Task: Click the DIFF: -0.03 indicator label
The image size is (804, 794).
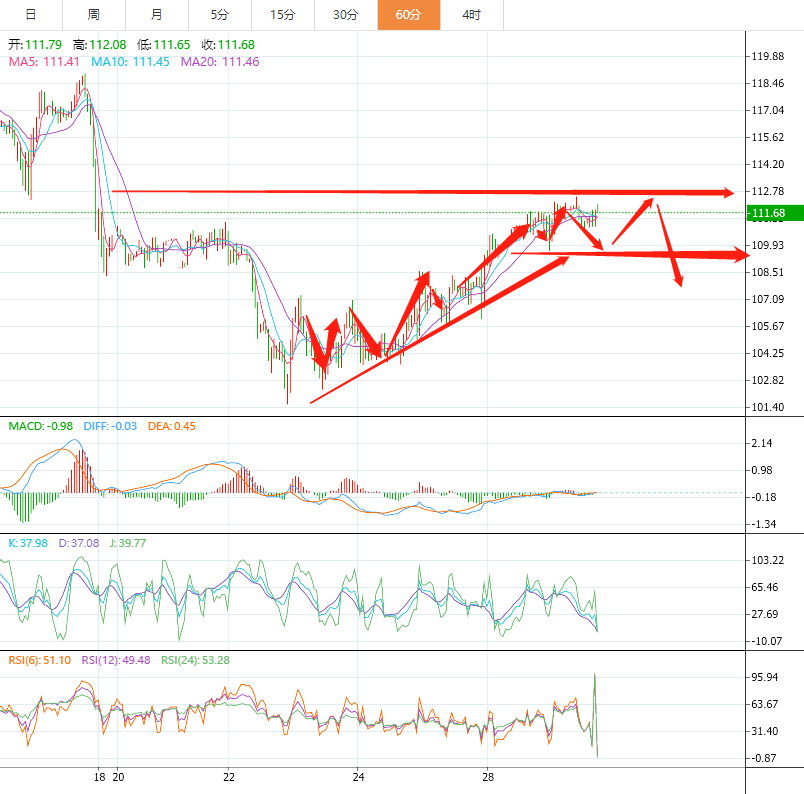Action: click(x=110, y=426)
